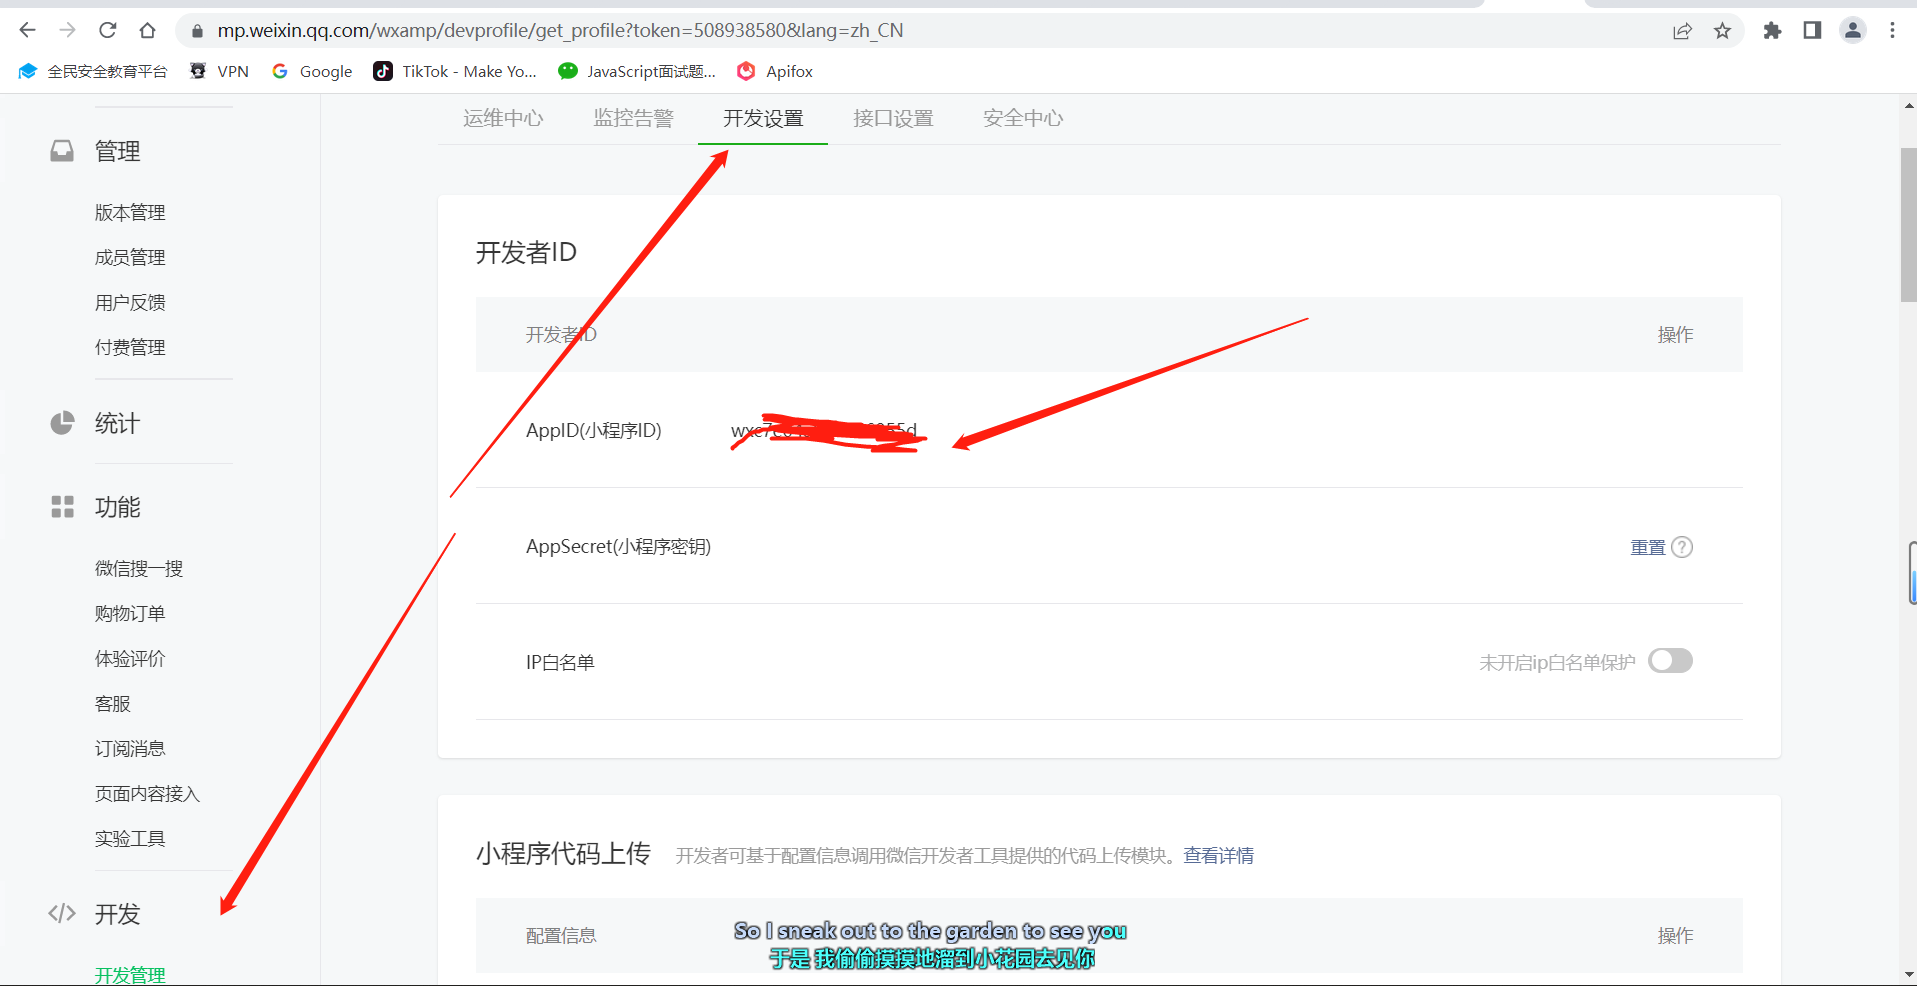Viewport: 1917px width, 986px height.
Task: Click the browser forward arrow
Action: coord(67,30)
